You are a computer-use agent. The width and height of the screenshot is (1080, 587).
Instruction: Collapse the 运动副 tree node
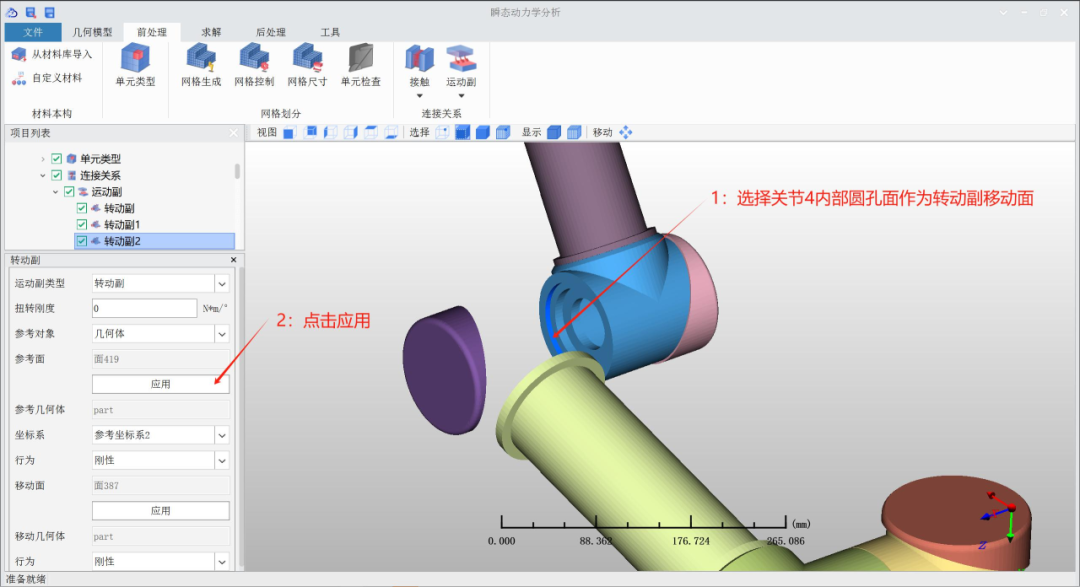tap(55, 192)
